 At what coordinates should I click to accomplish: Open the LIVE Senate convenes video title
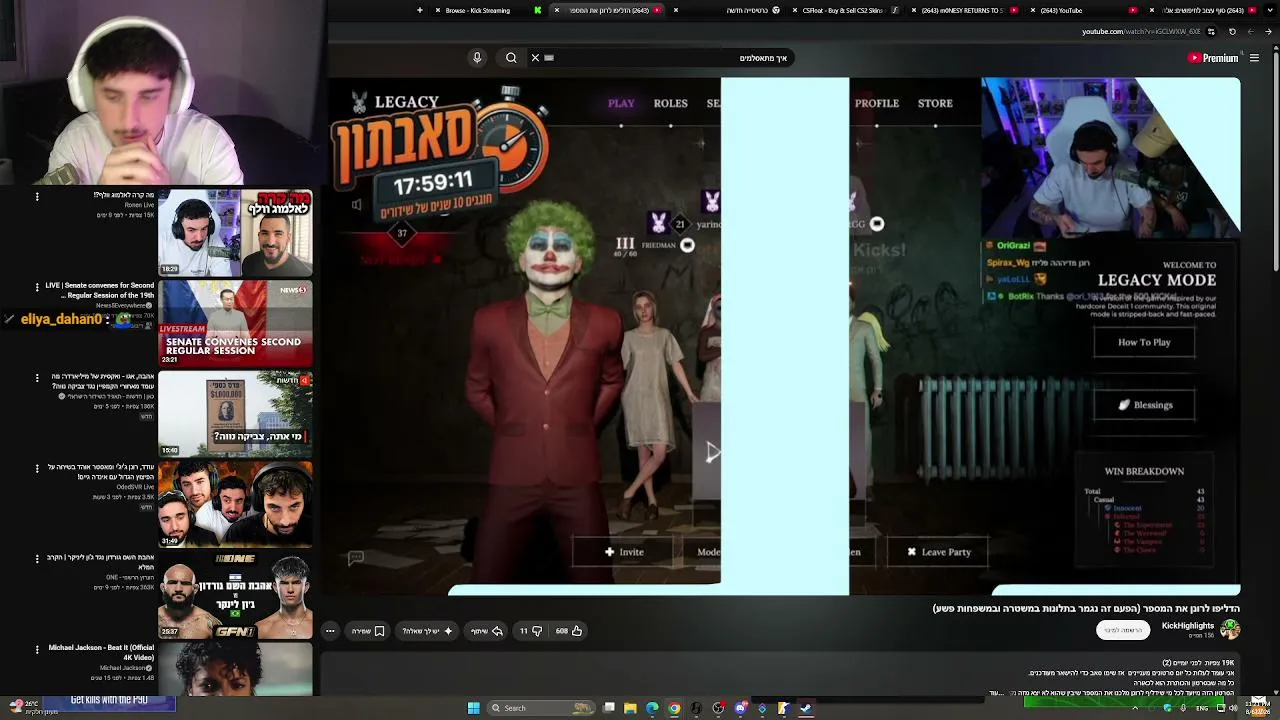99,290
